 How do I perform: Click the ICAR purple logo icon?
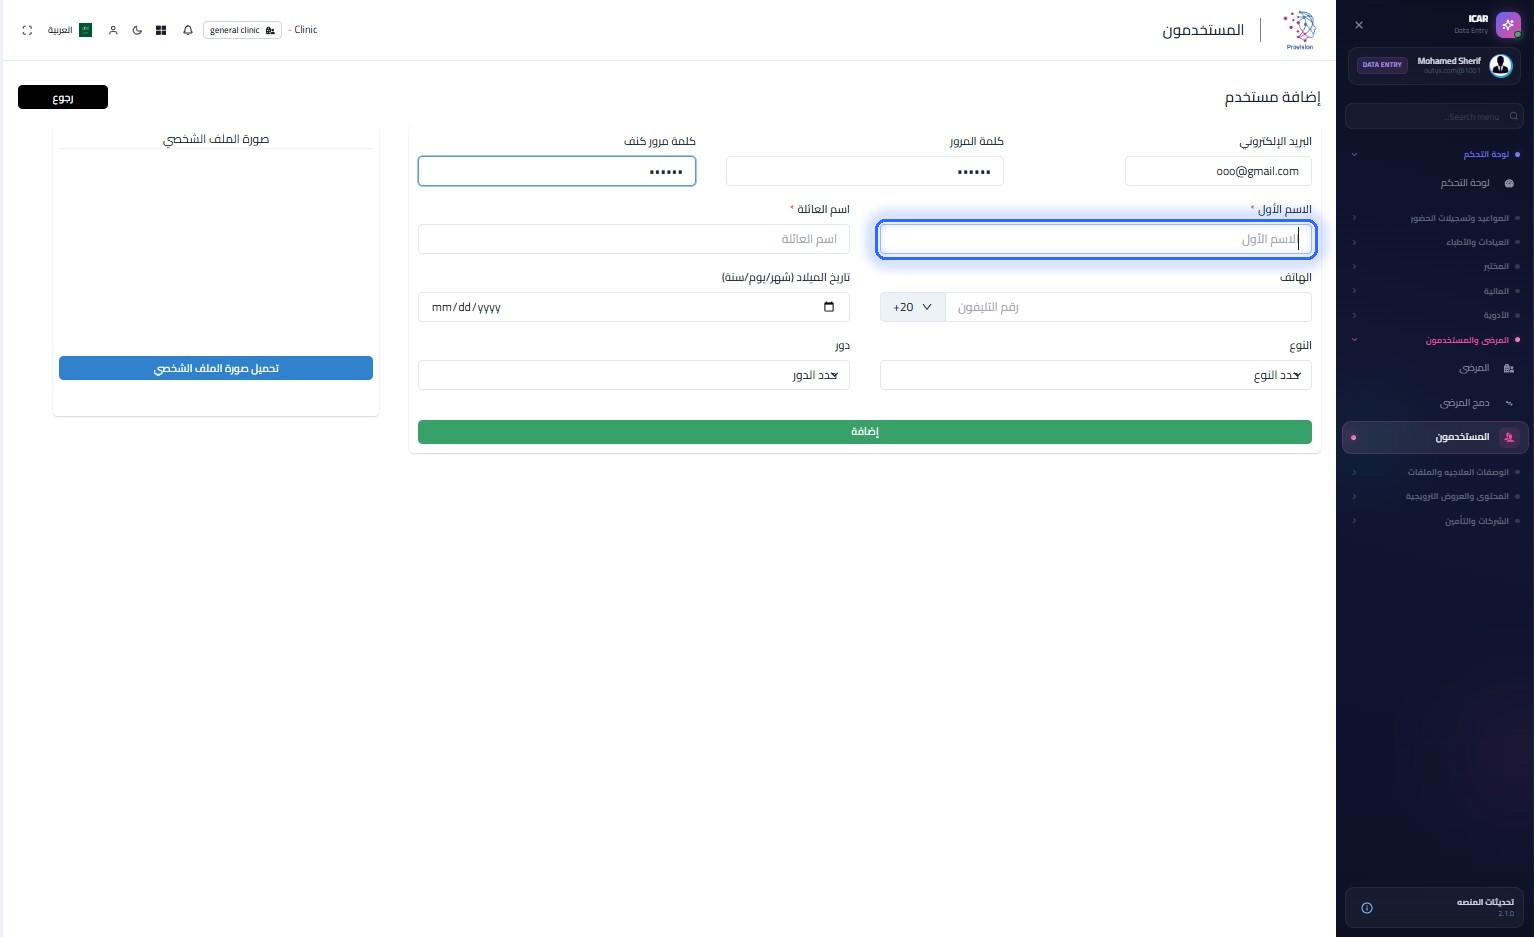tap(1508, 25)
